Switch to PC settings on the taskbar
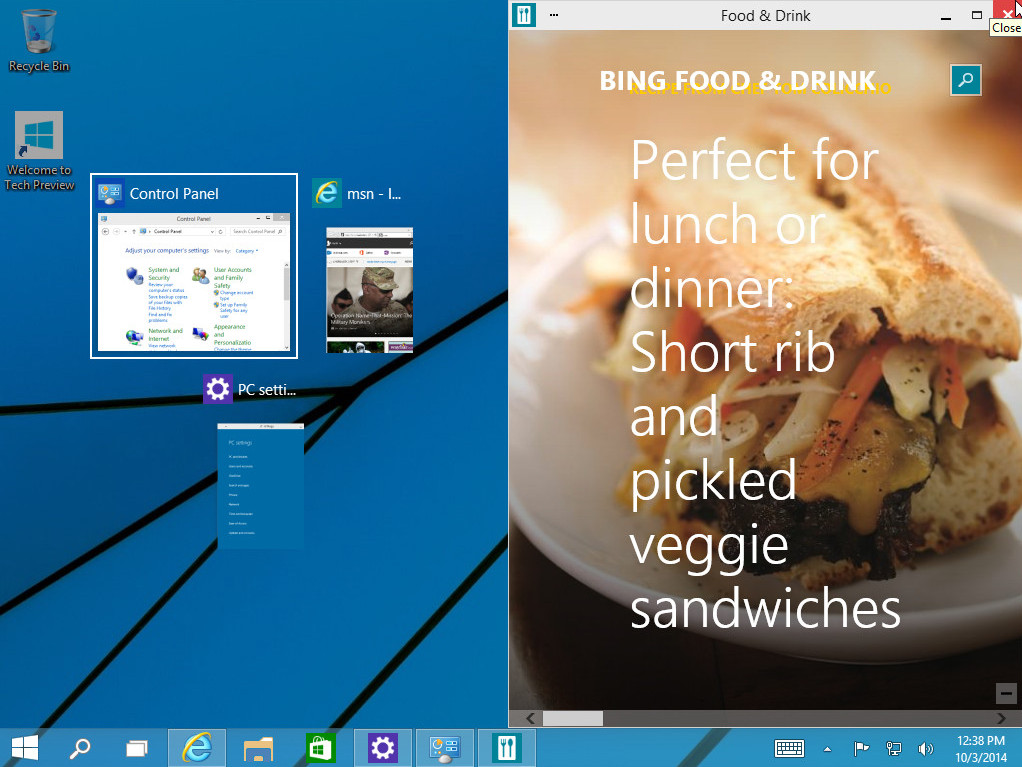The height and width of the screenshot is (767, 1022). pyautogui.click(x=383, y=747)
